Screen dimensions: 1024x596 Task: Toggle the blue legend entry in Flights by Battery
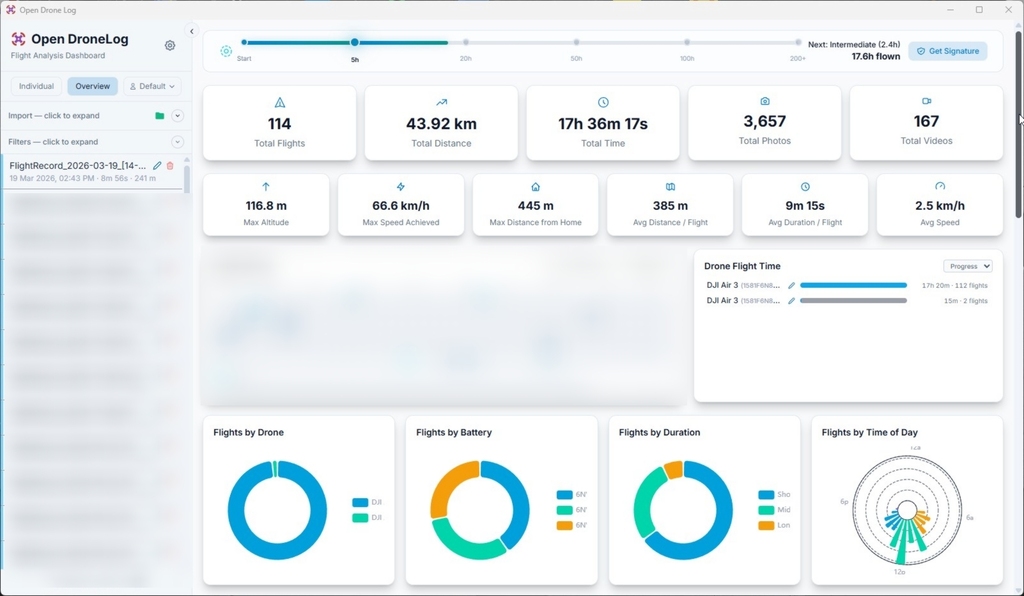tap(564, 495)
